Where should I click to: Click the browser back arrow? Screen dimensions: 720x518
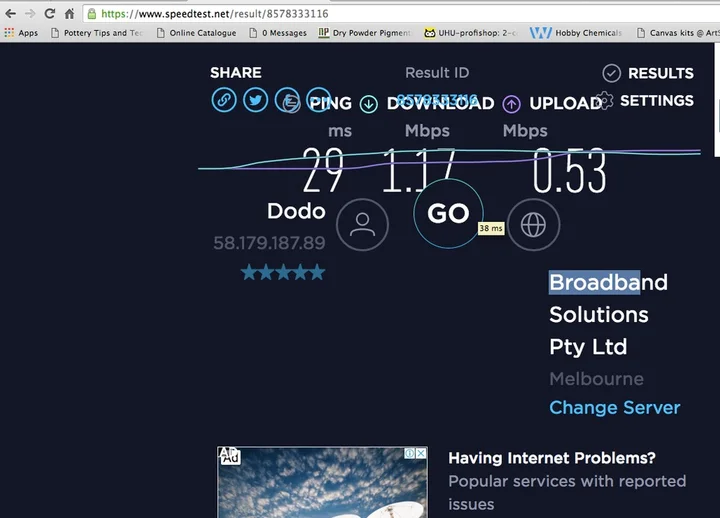[9, 14]
